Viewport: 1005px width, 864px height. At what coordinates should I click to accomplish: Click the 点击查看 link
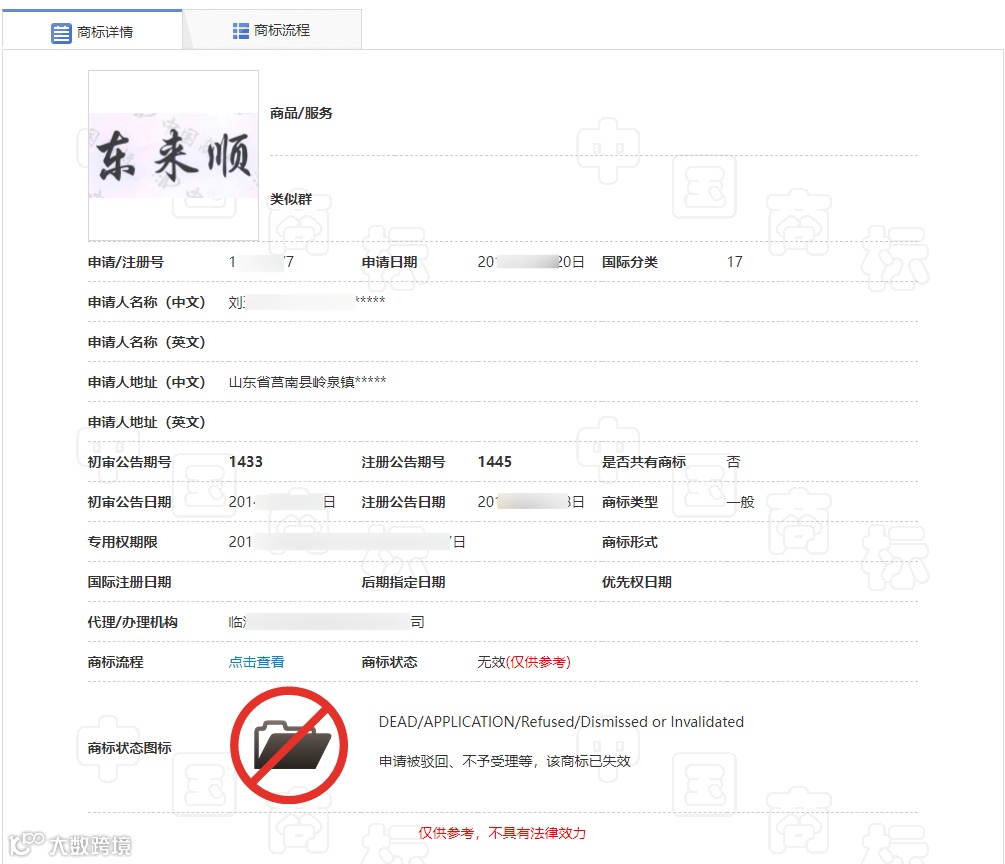256,662
